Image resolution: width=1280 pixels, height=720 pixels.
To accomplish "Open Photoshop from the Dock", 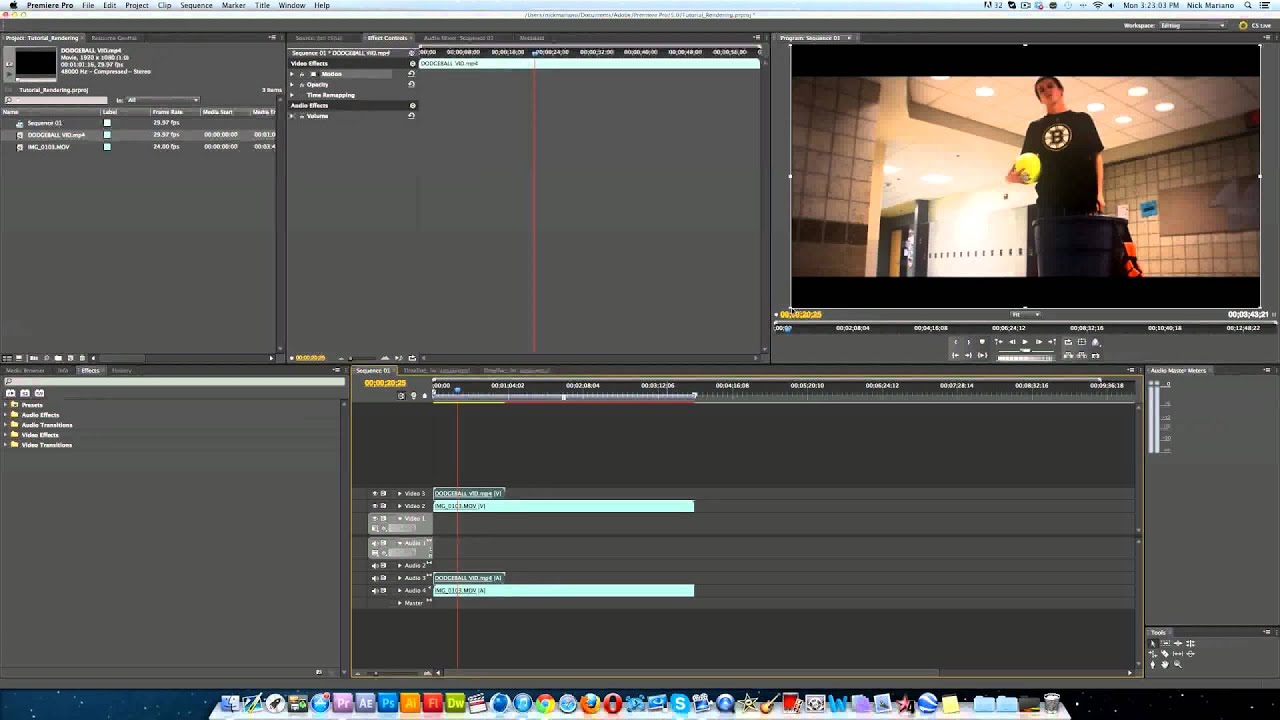I will (388, 704).
